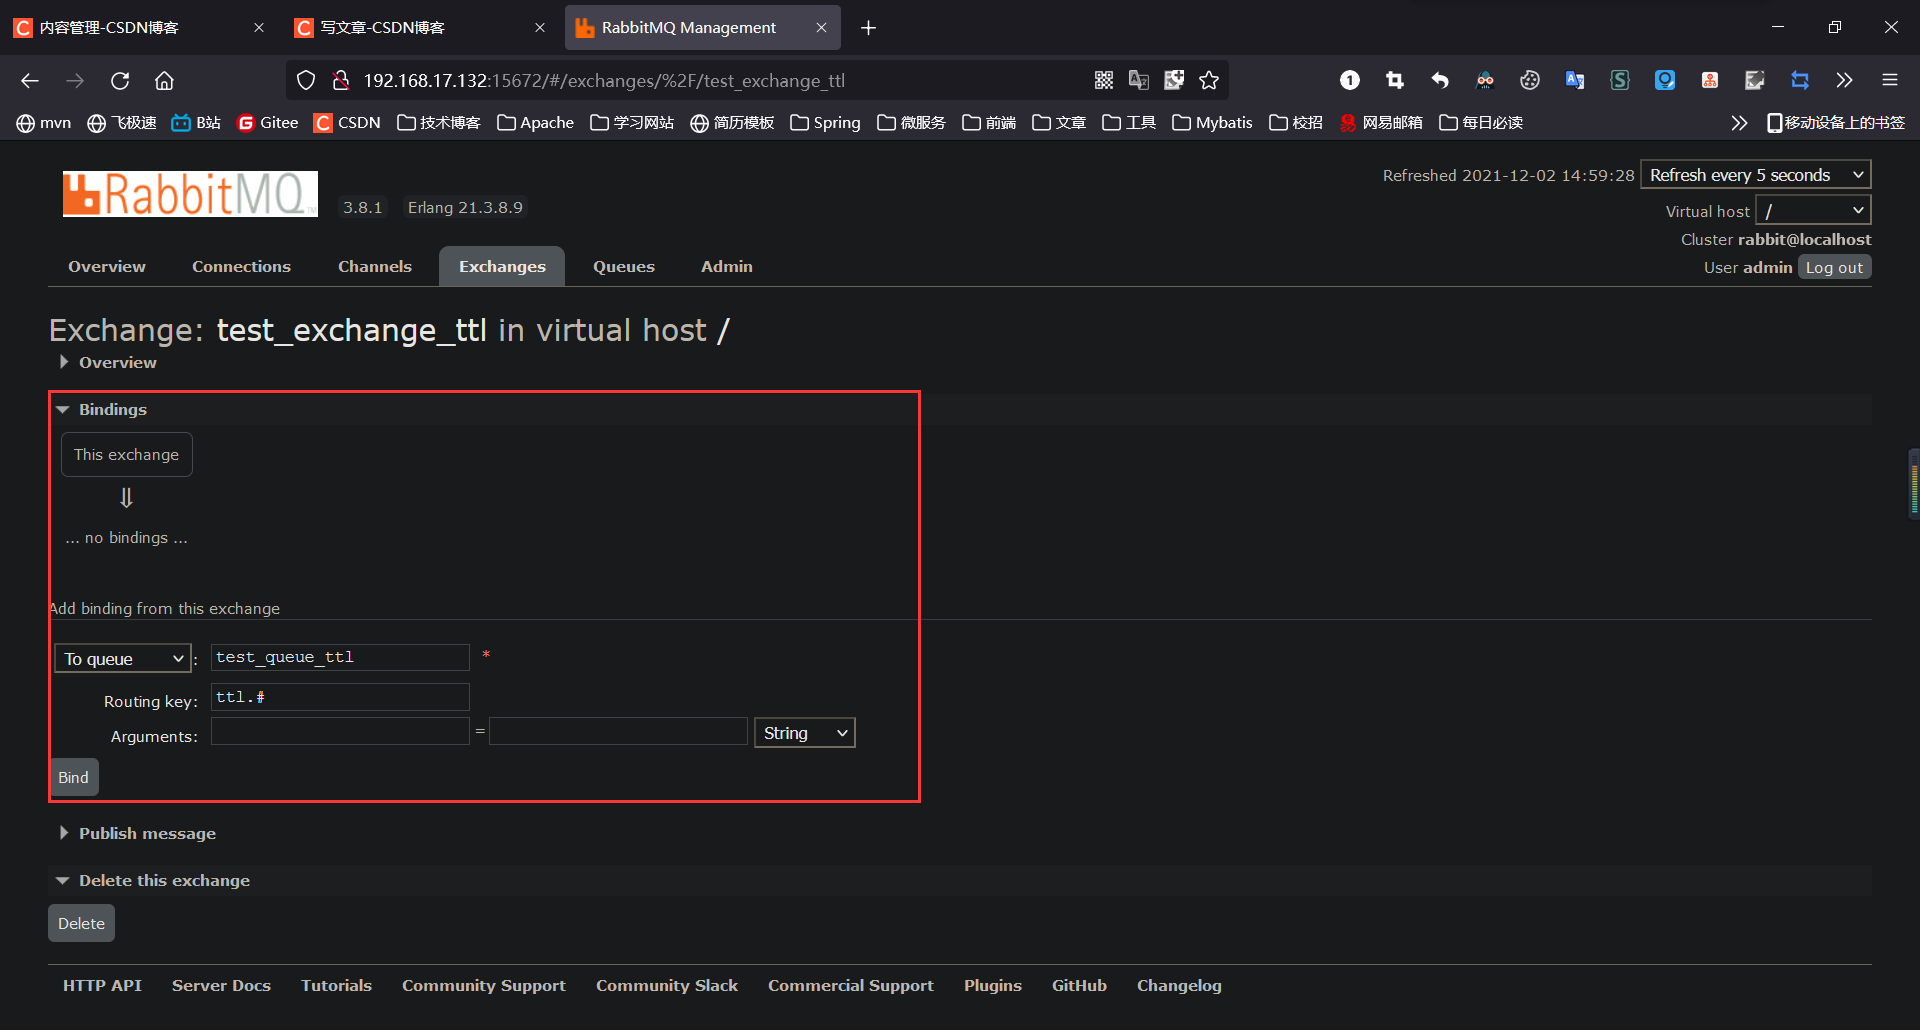
Task: Click the Arguments key input field
Action: point(340,731)
